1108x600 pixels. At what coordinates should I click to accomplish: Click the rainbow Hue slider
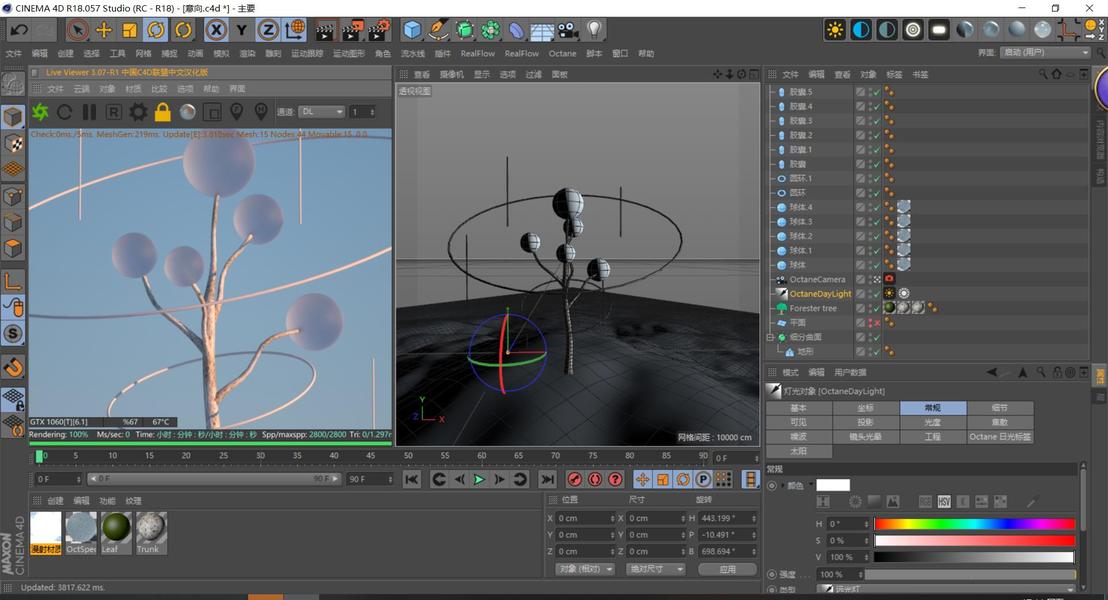click(x=974, y=524)
